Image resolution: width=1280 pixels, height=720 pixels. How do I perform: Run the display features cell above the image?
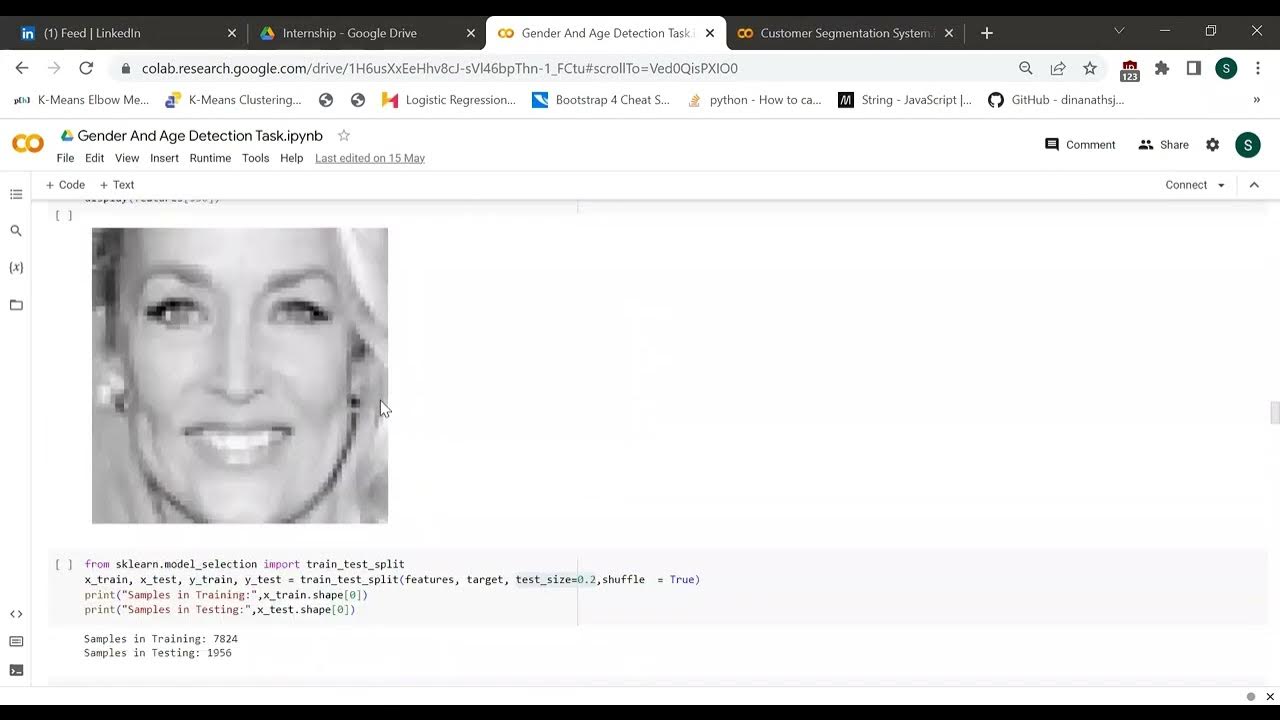(x=64, y=216)
